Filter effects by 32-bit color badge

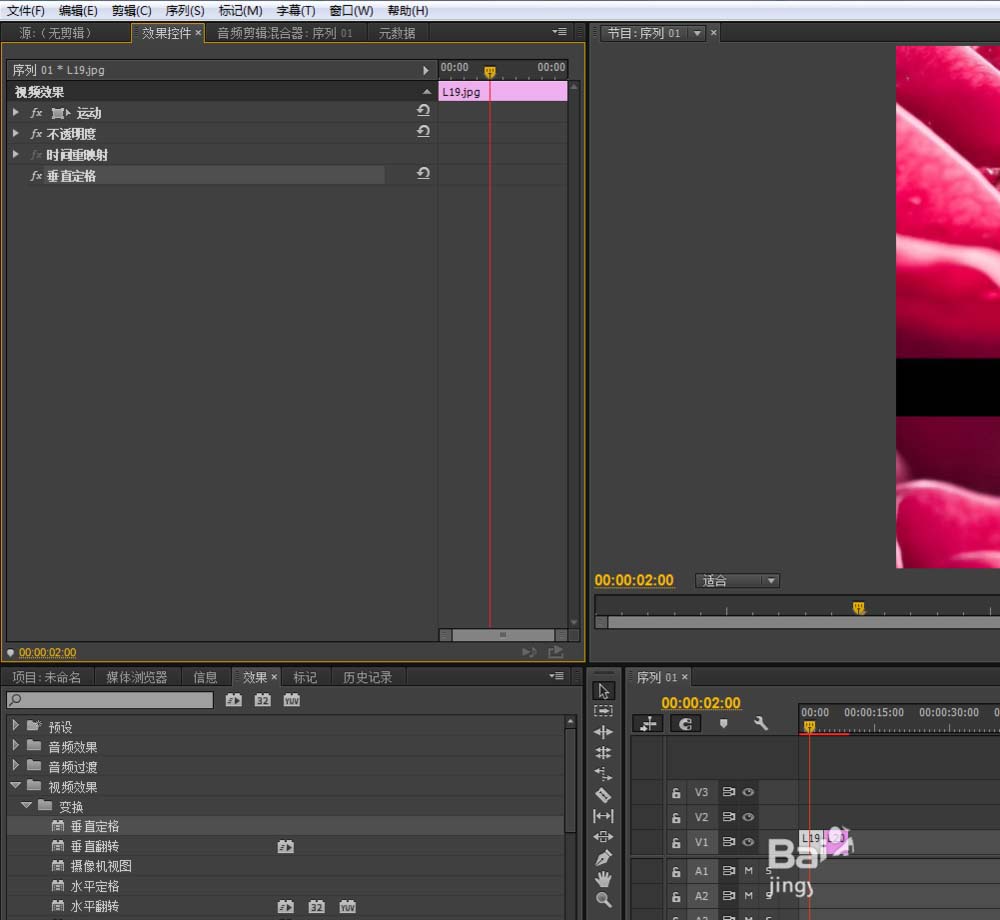[263, 700]
